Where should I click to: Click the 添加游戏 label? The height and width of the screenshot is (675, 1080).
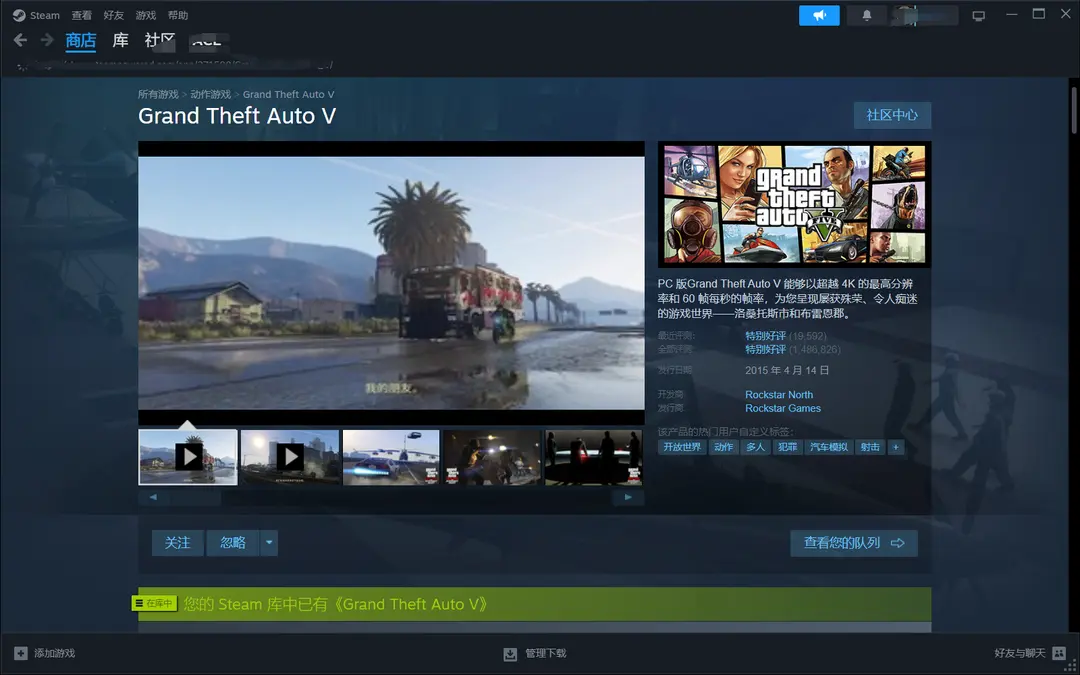(54, 653)
